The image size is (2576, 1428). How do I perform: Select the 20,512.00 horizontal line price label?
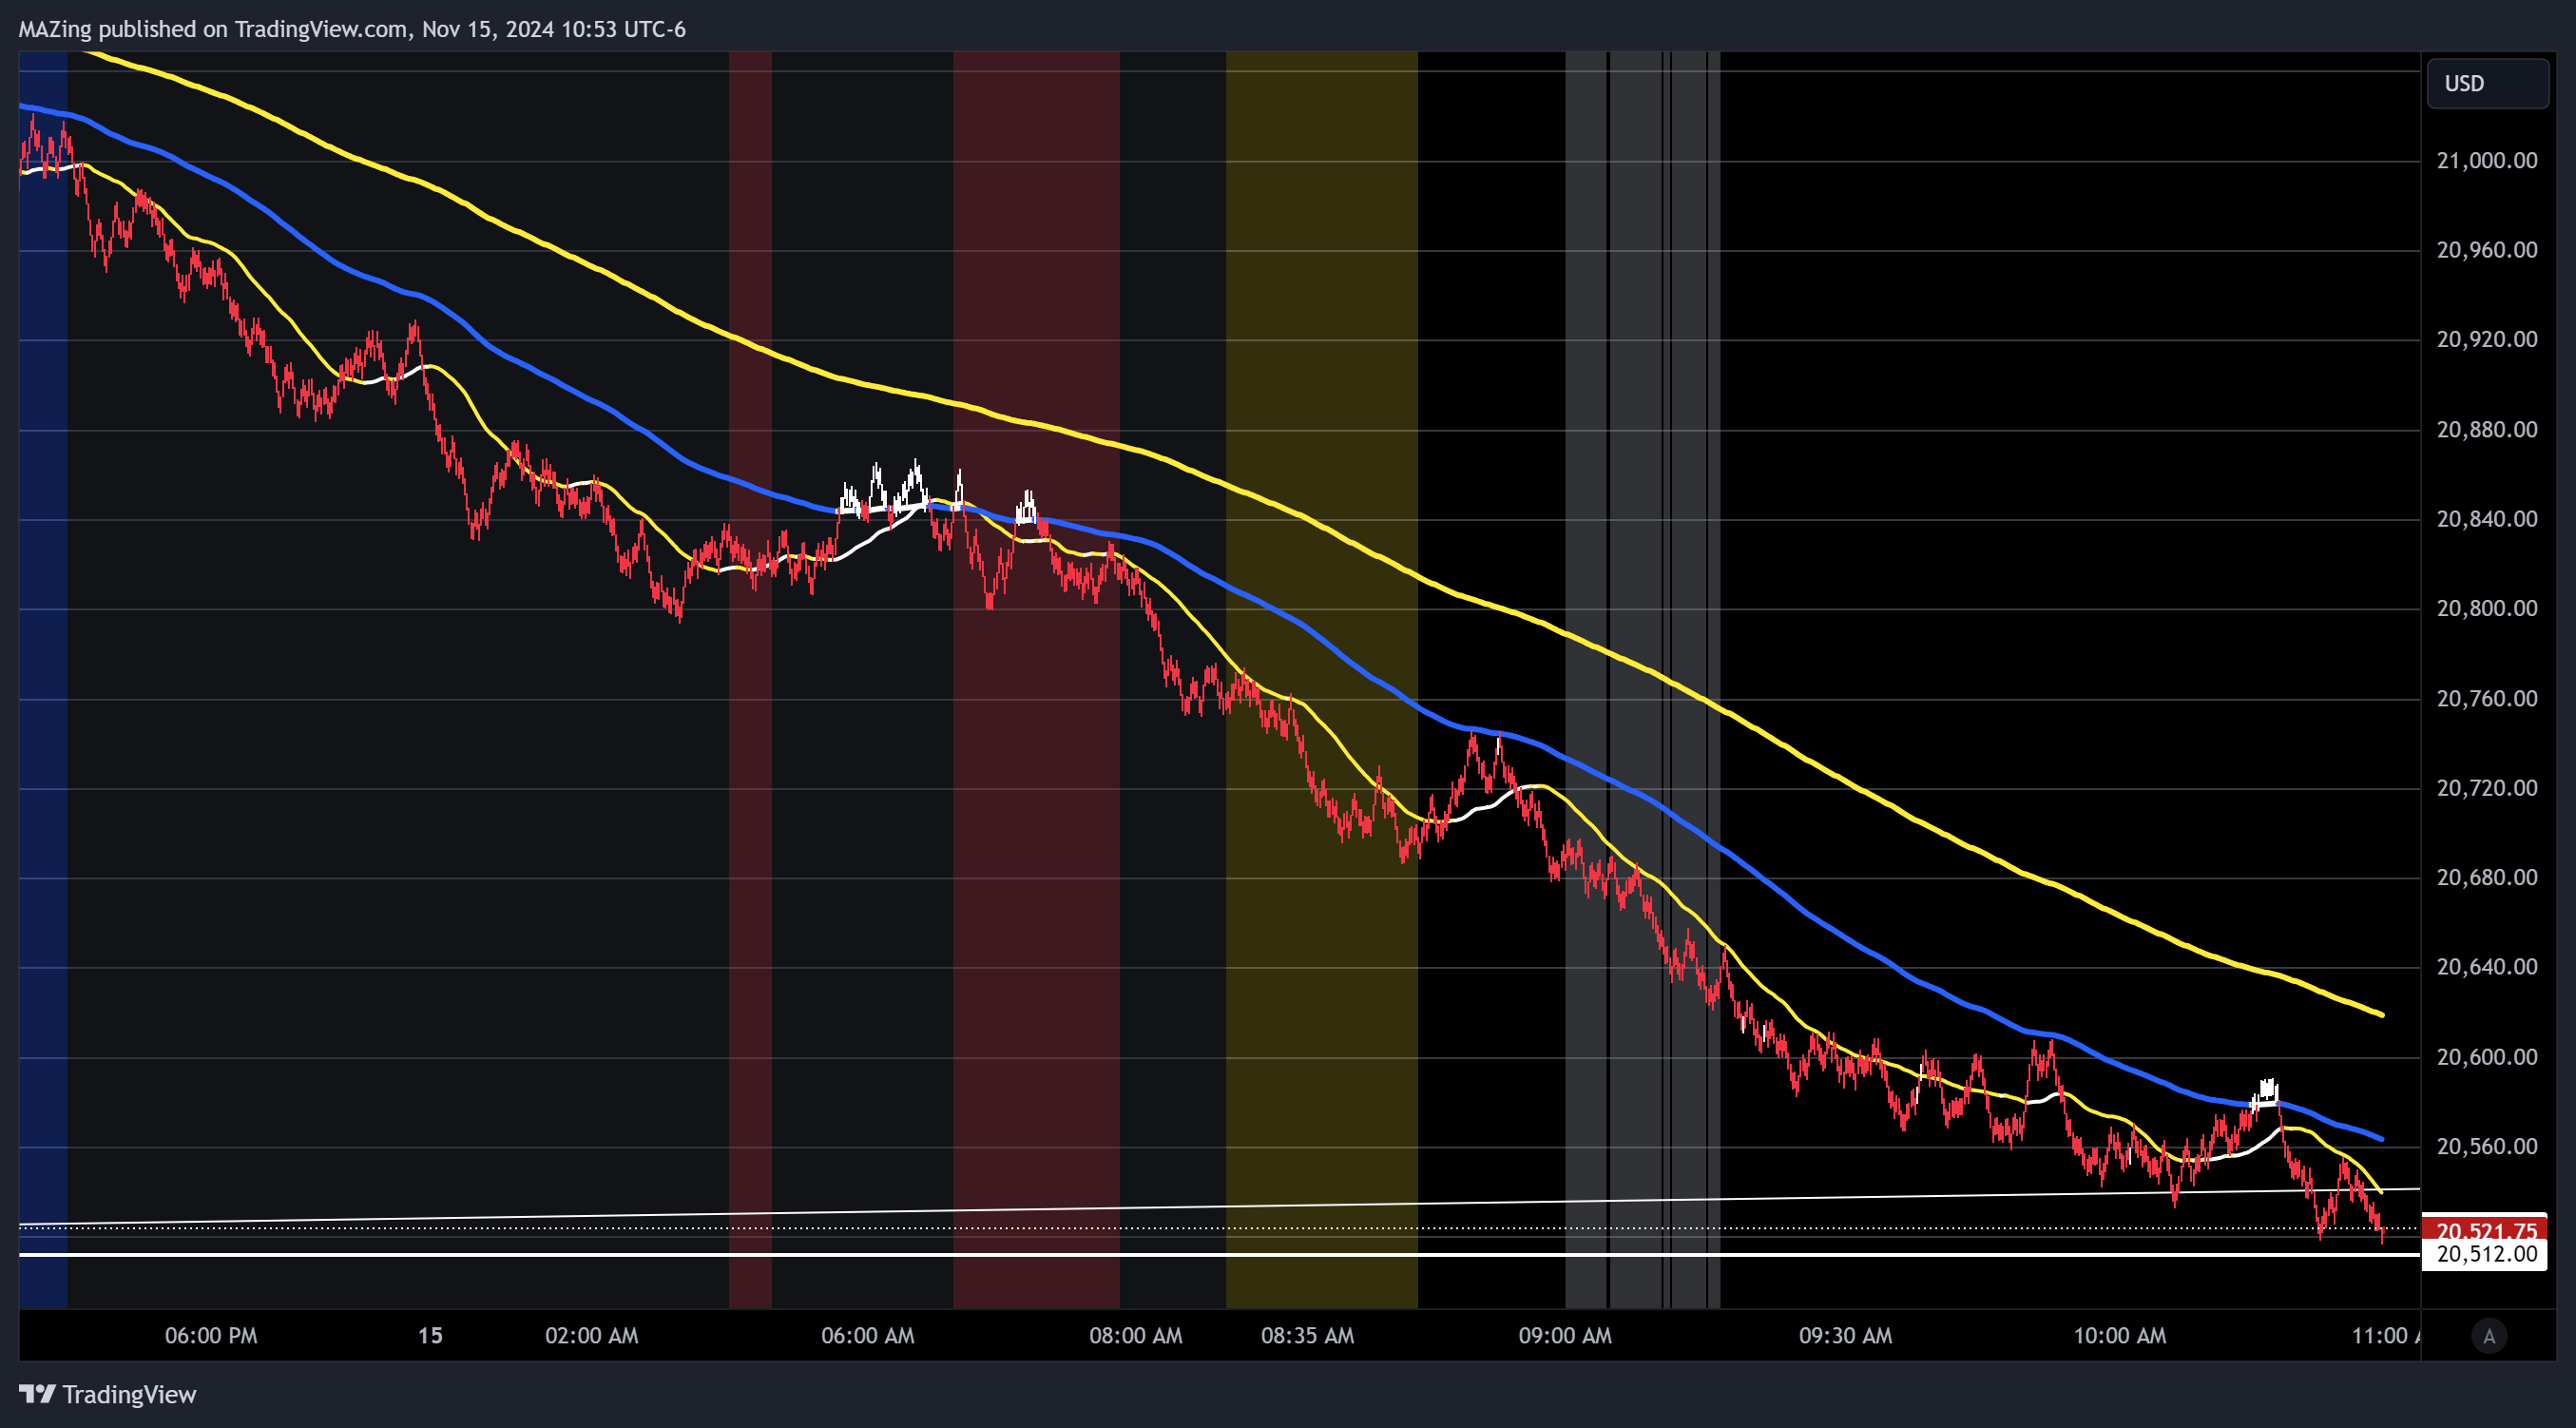[2485, 1254]
